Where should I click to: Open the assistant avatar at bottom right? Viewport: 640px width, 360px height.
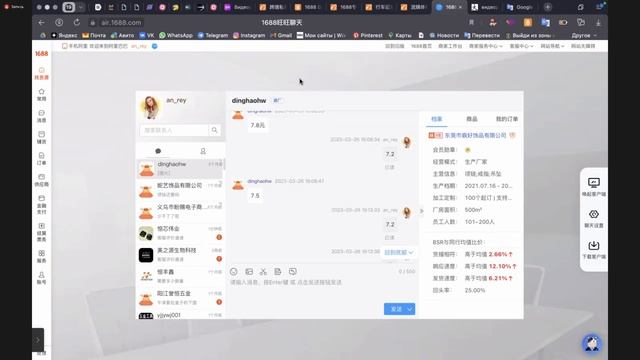pyautogui.click(x=592, y=344)
